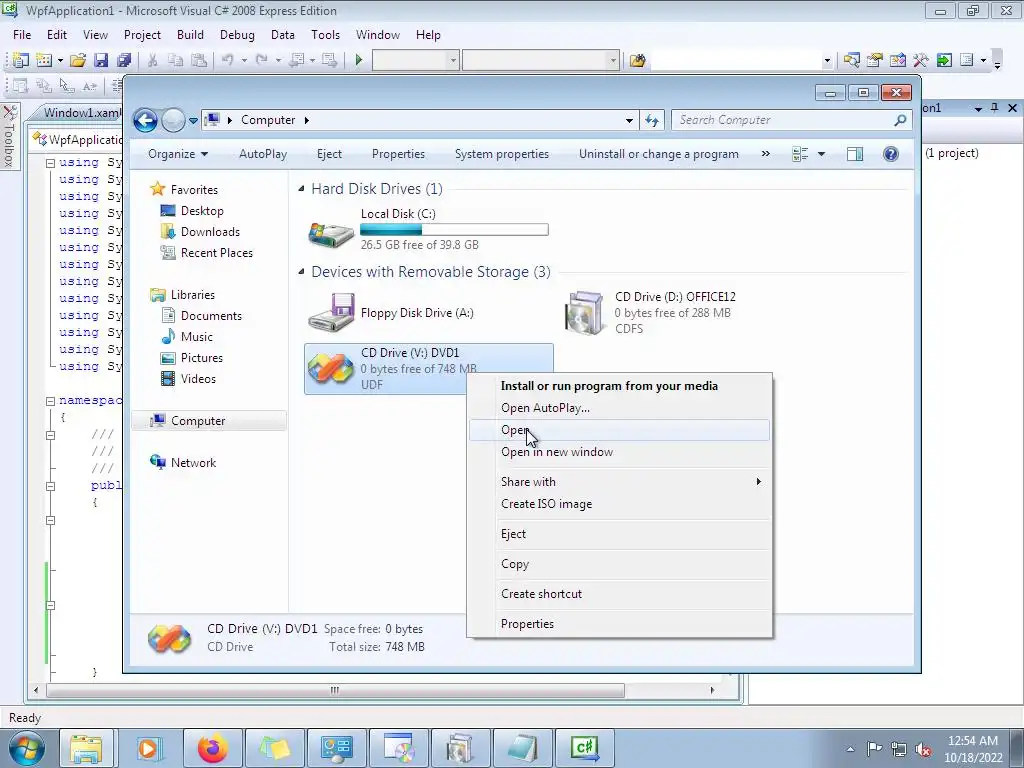Choose Open in new window
1024x768 pixels.
(x=619, y=452)
